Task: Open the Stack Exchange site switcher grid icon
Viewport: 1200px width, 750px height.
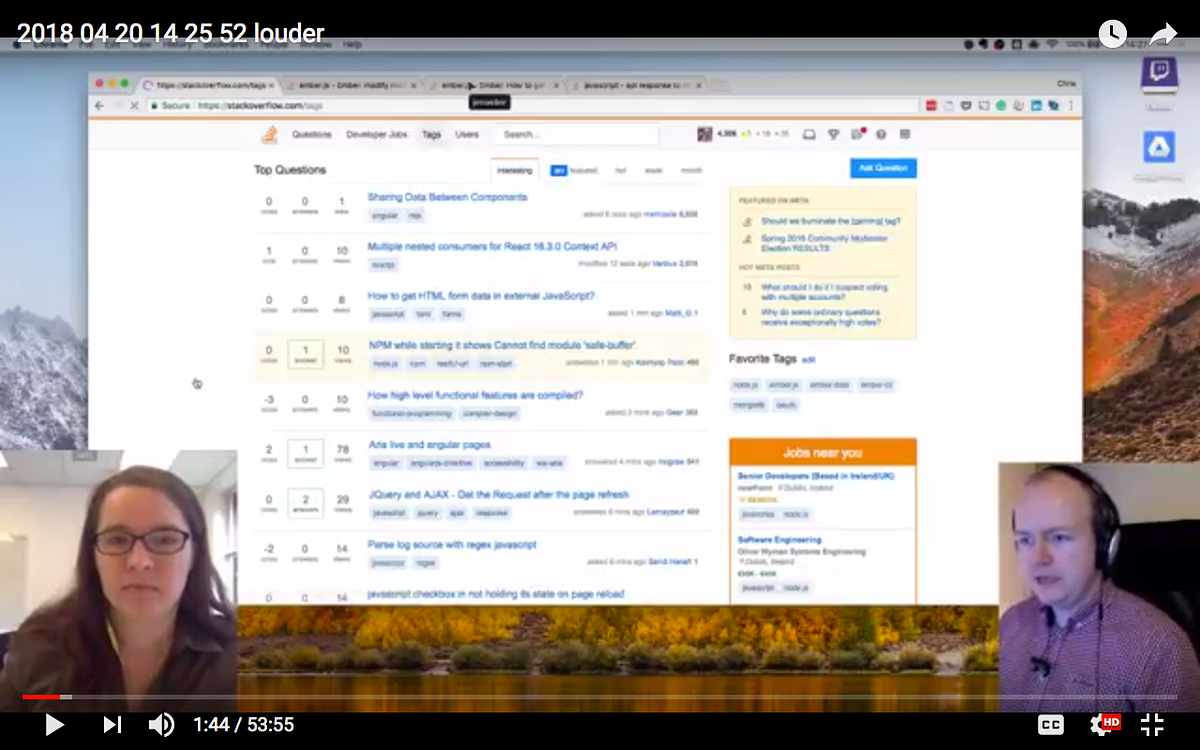Action: coord(906,133)
